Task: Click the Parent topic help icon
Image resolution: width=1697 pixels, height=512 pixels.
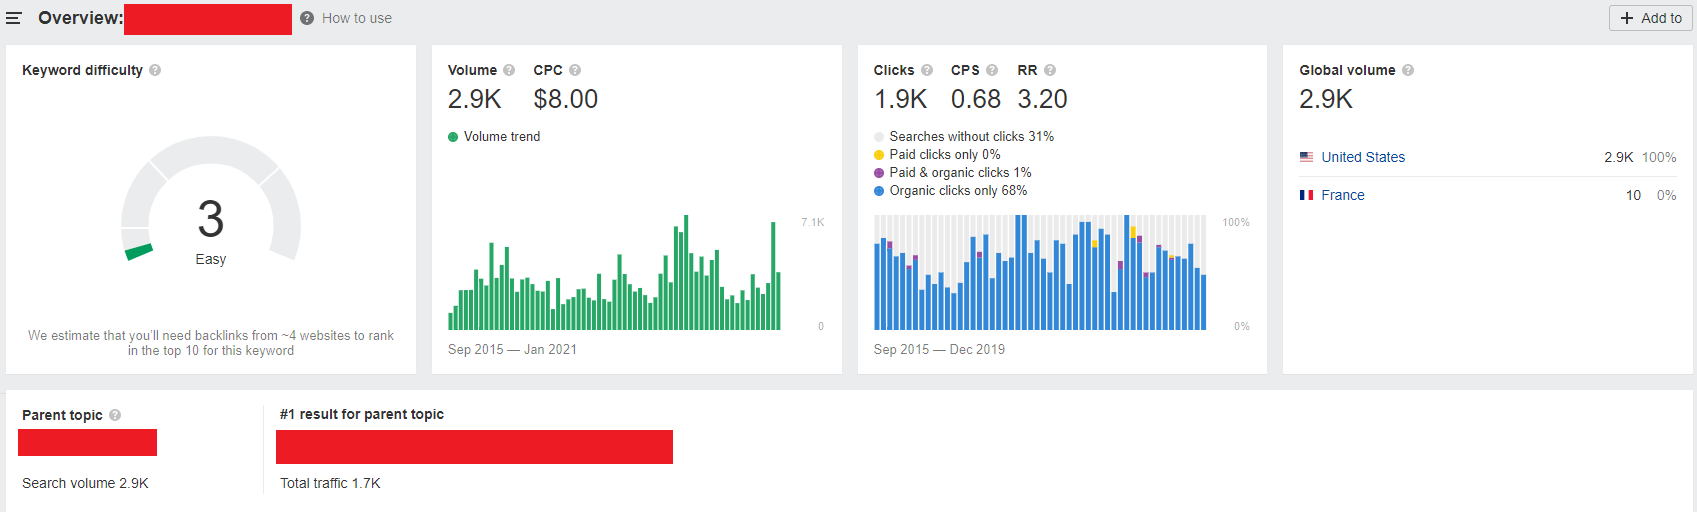Action: pos(115,415)
